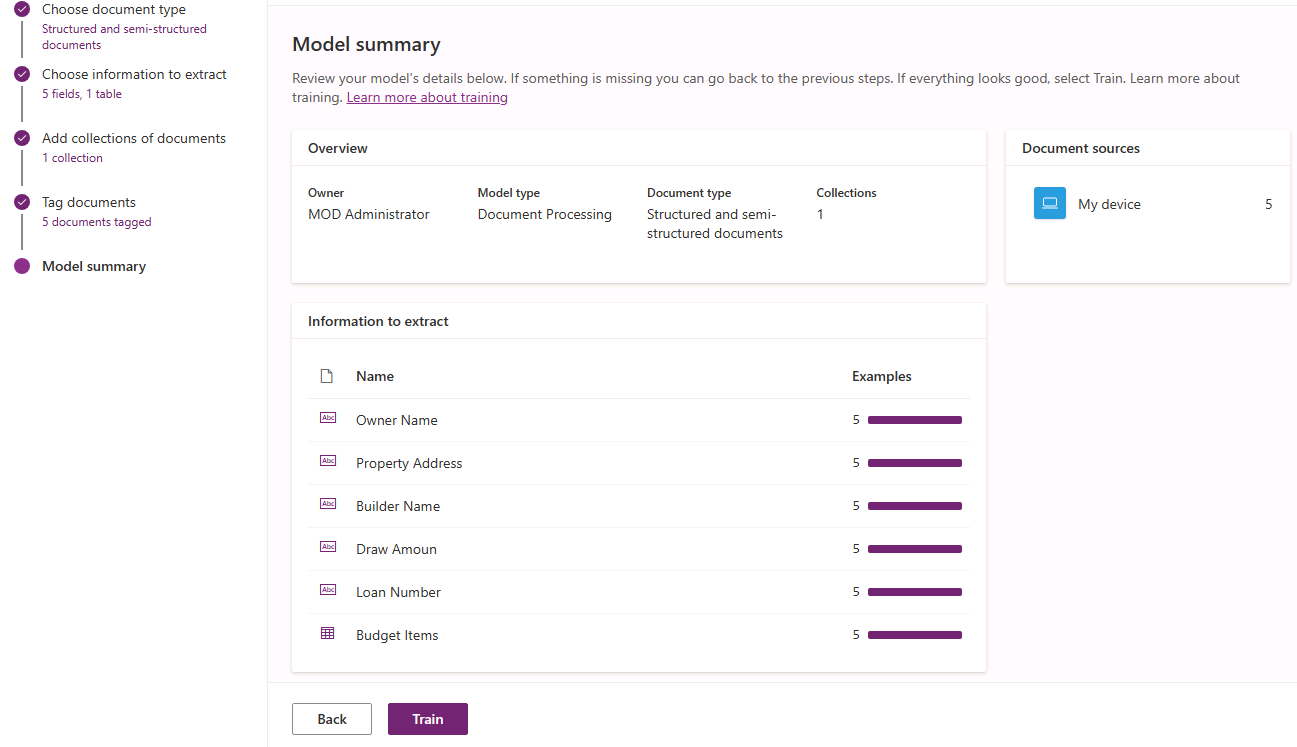The height and width of the screenshot is (747, 1297).
Task: Click the text icon next to Draw Amoun
Action: [327, 548]
